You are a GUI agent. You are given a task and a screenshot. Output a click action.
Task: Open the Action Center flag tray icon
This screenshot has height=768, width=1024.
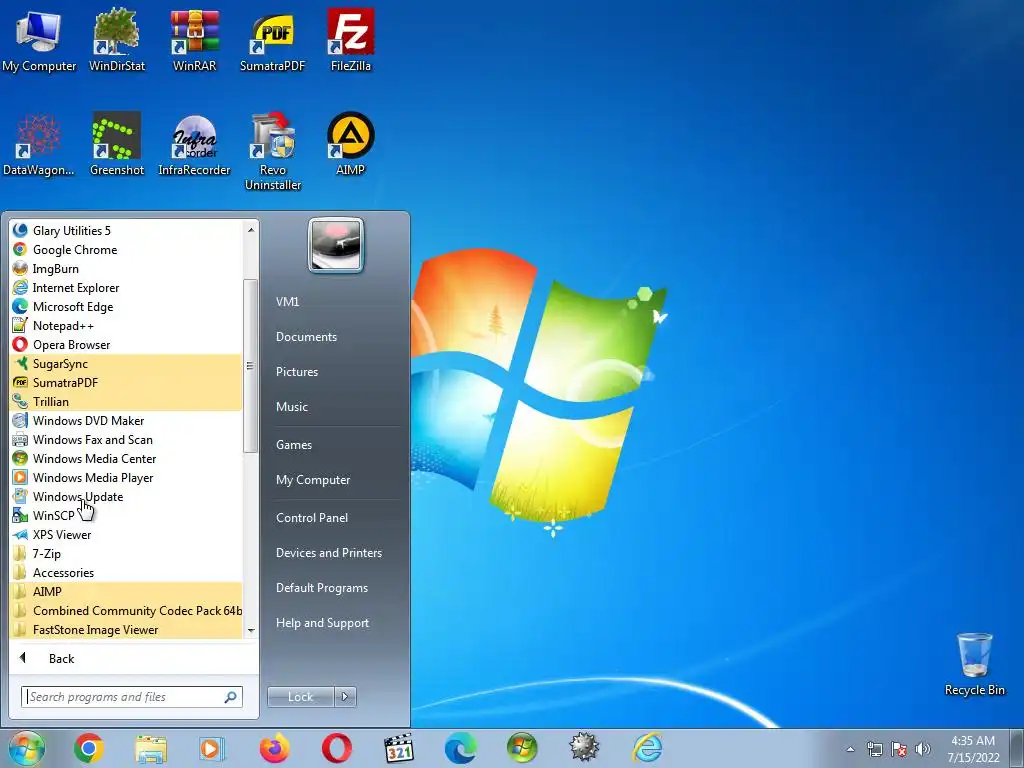tap(899, 749)
